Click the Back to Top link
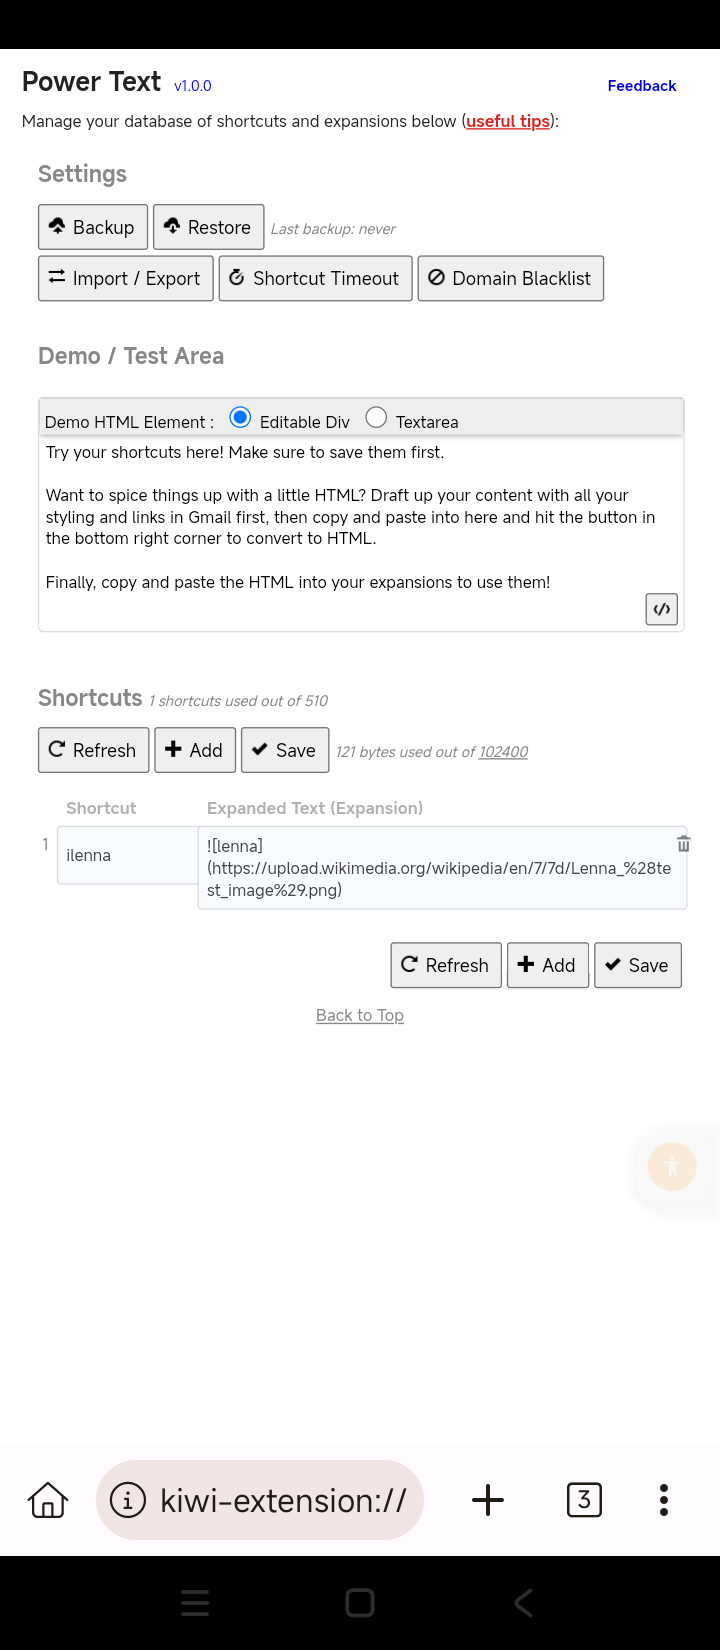Viewport: 720px width, 1650px height. (360, 1015)
